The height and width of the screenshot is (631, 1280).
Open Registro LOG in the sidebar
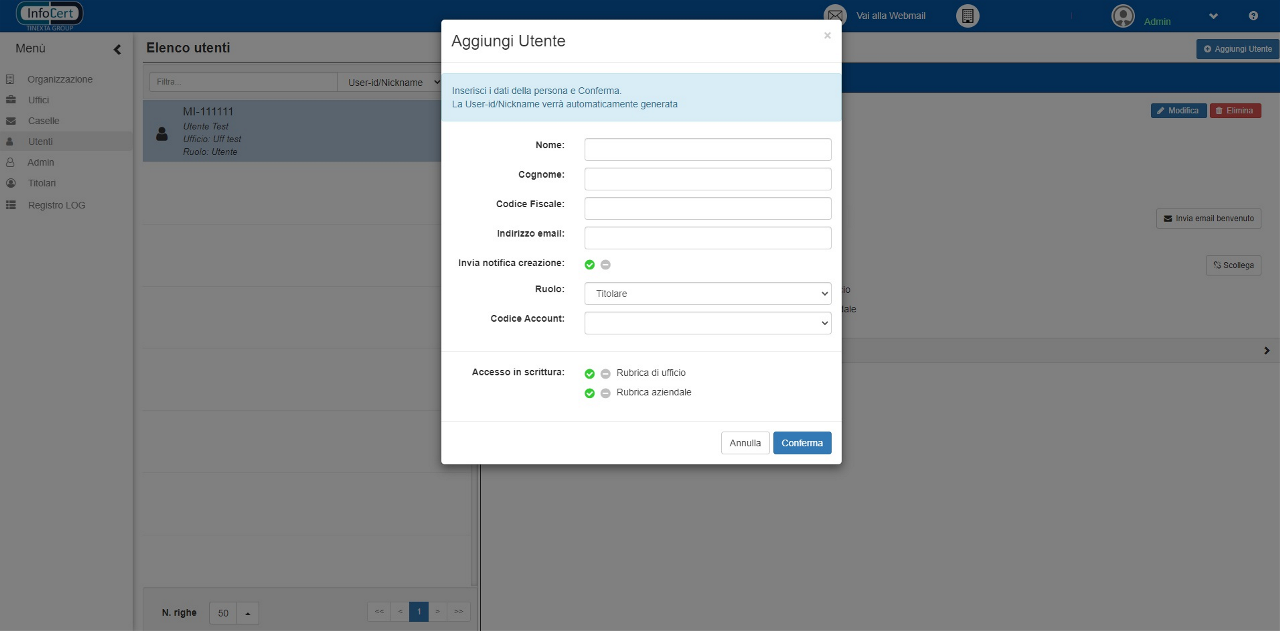(56, 205)
